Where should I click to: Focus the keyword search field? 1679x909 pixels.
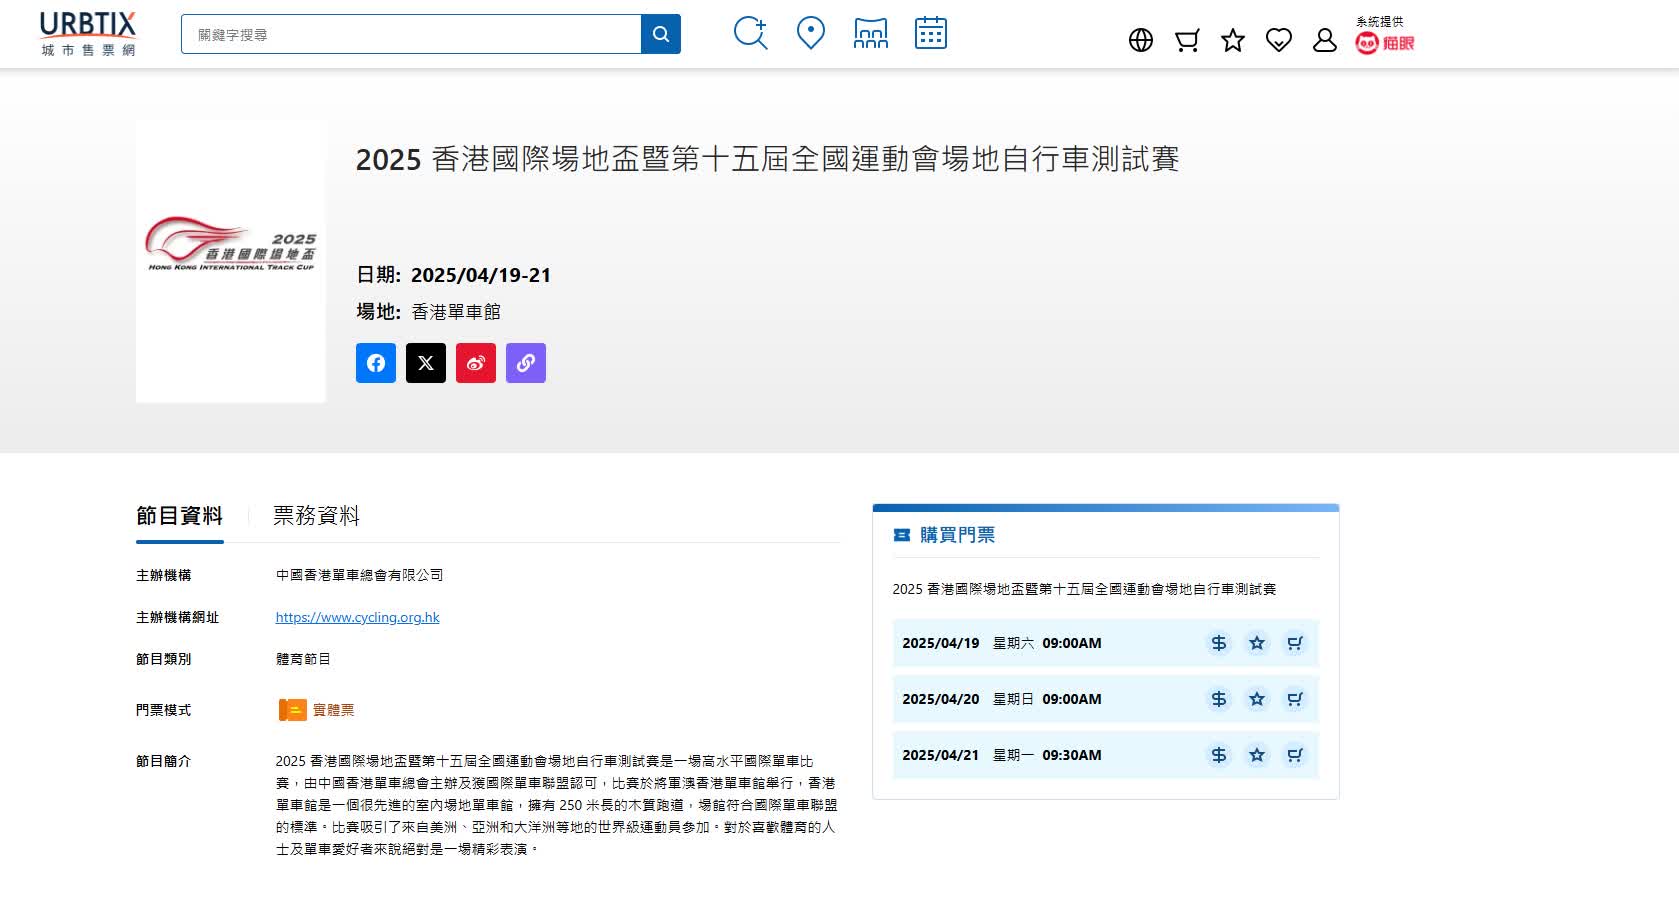point(411,34)
